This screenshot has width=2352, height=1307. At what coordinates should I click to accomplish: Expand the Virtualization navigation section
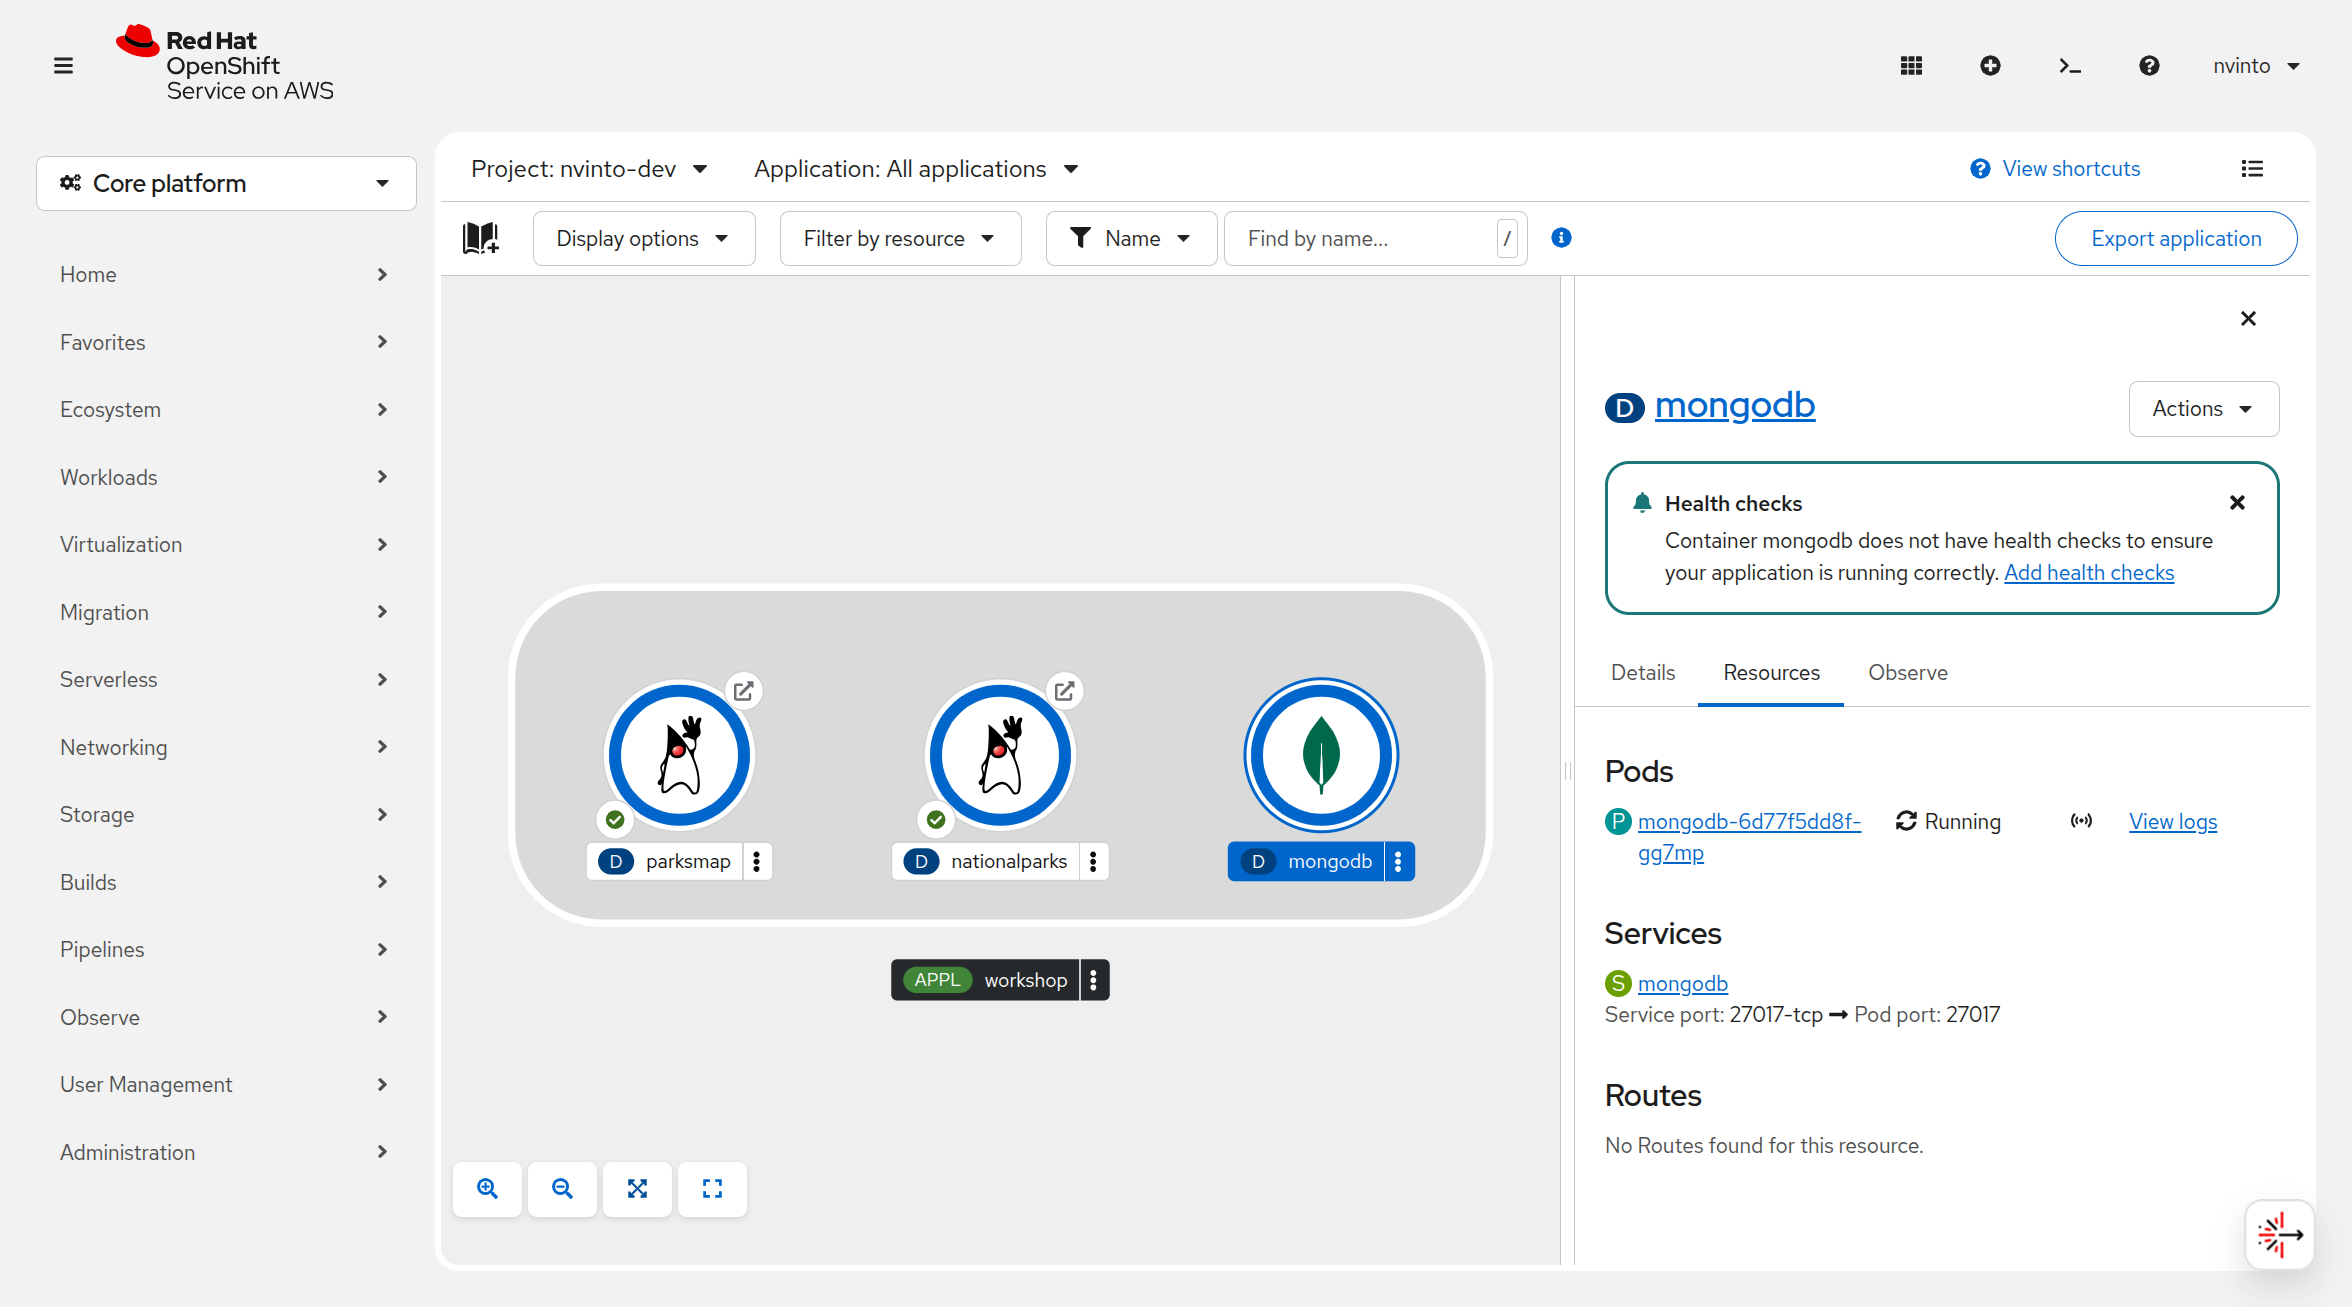point(224,544)
